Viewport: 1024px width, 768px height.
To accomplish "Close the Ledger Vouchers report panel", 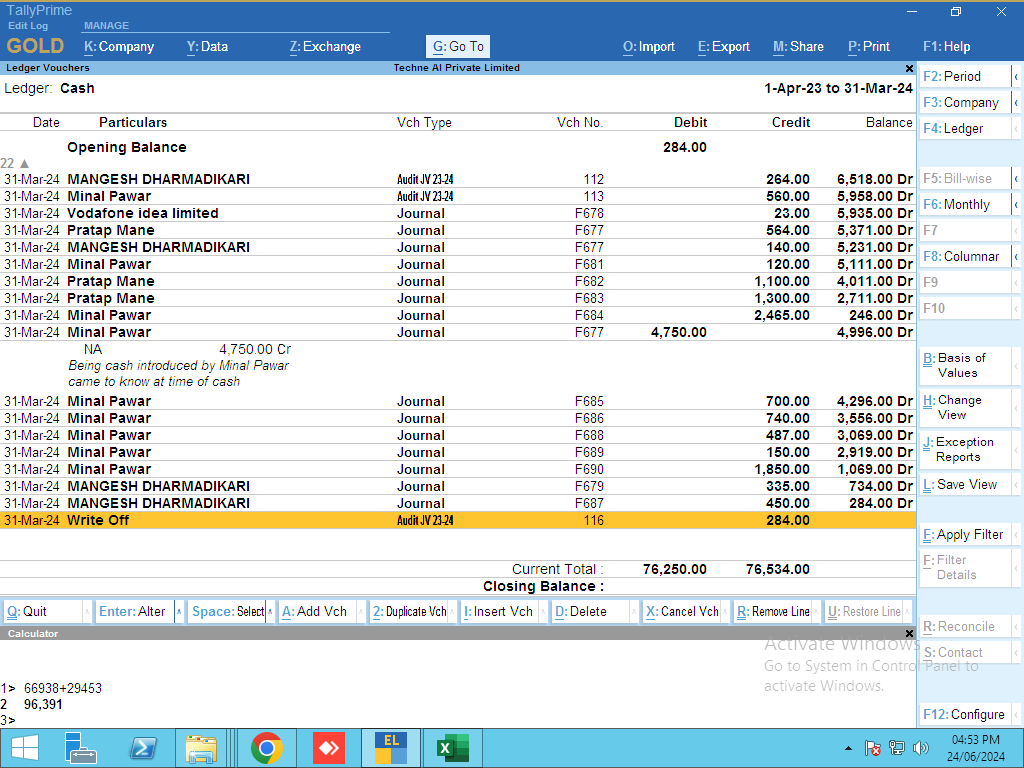I will [909, 68].
